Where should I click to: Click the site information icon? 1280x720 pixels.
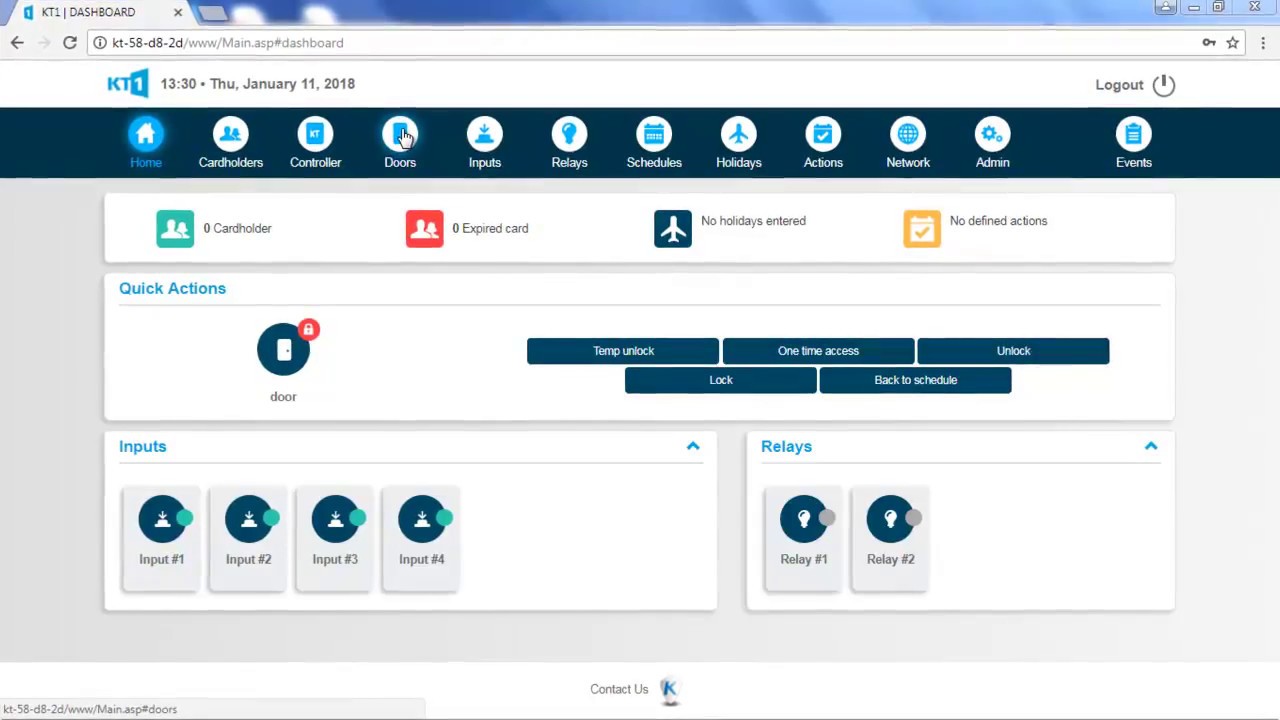pos(100,43)
